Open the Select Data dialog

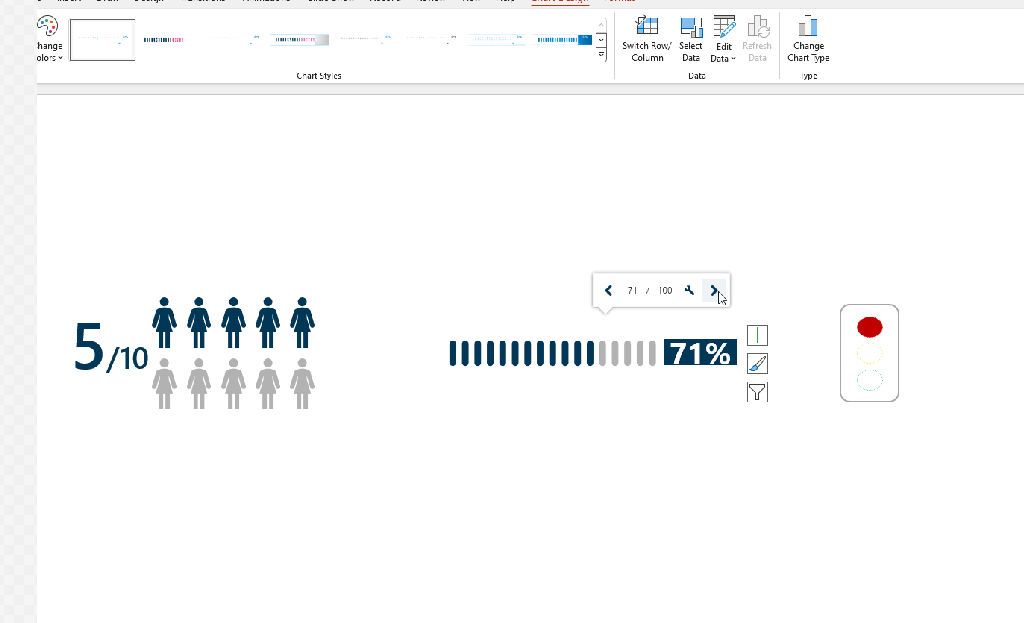(x=691, y=38)
